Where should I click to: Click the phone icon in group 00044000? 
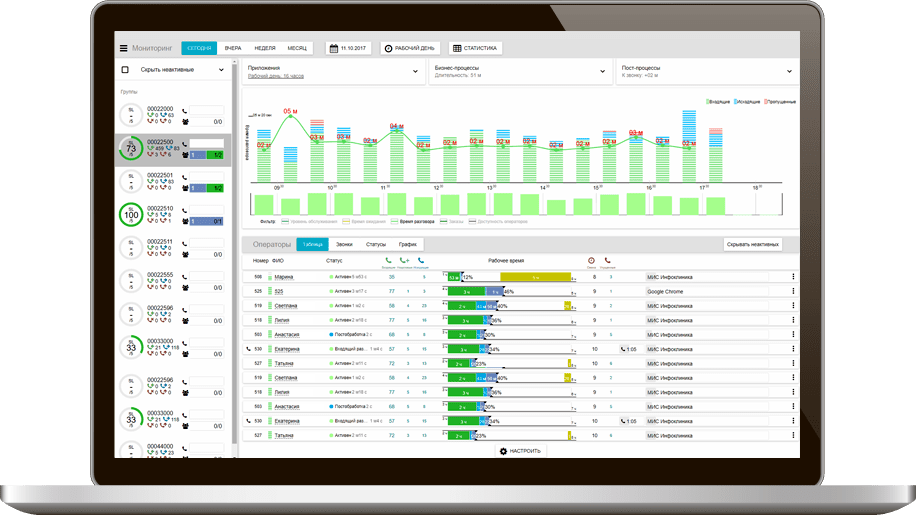pyautogui.click(x=185, y=449)
